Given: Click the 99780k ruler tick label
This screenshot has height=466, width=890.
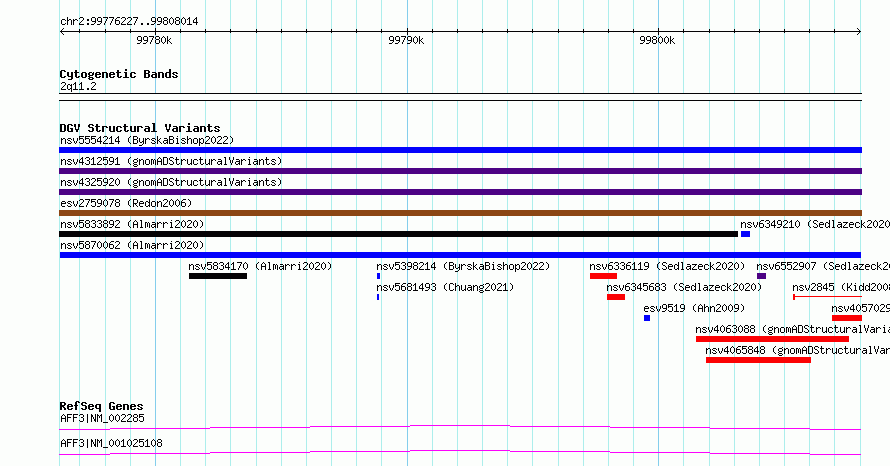Looking at the screenshot, I should click(x=154, y=40).
